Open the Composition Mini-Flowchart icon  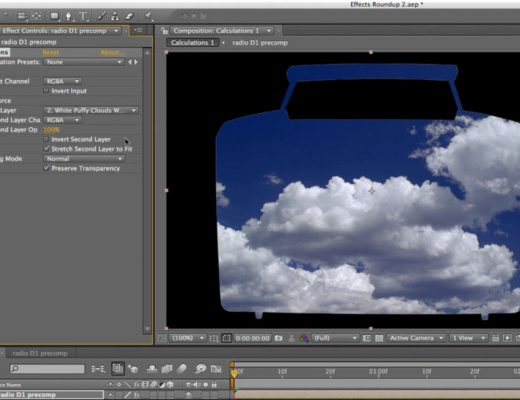[x=98, y=369]
